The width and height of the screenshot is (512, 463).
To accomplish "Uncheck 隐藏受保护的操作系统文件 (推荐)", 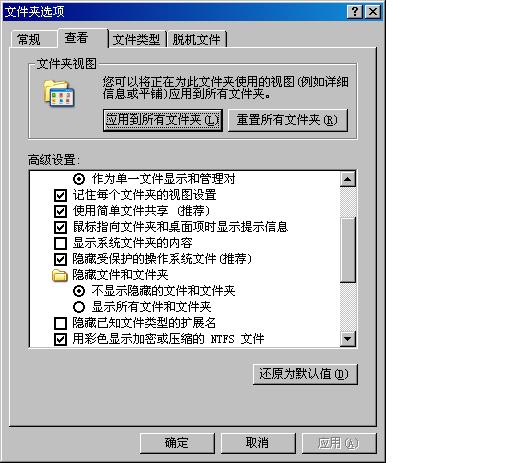I will click(60, 259).
